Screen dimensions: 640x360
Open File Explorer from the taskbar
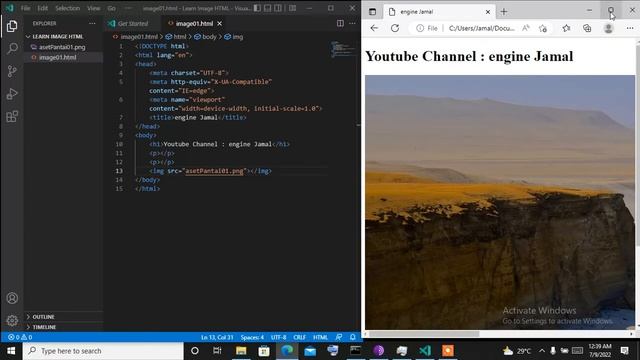tap(241, 351)
